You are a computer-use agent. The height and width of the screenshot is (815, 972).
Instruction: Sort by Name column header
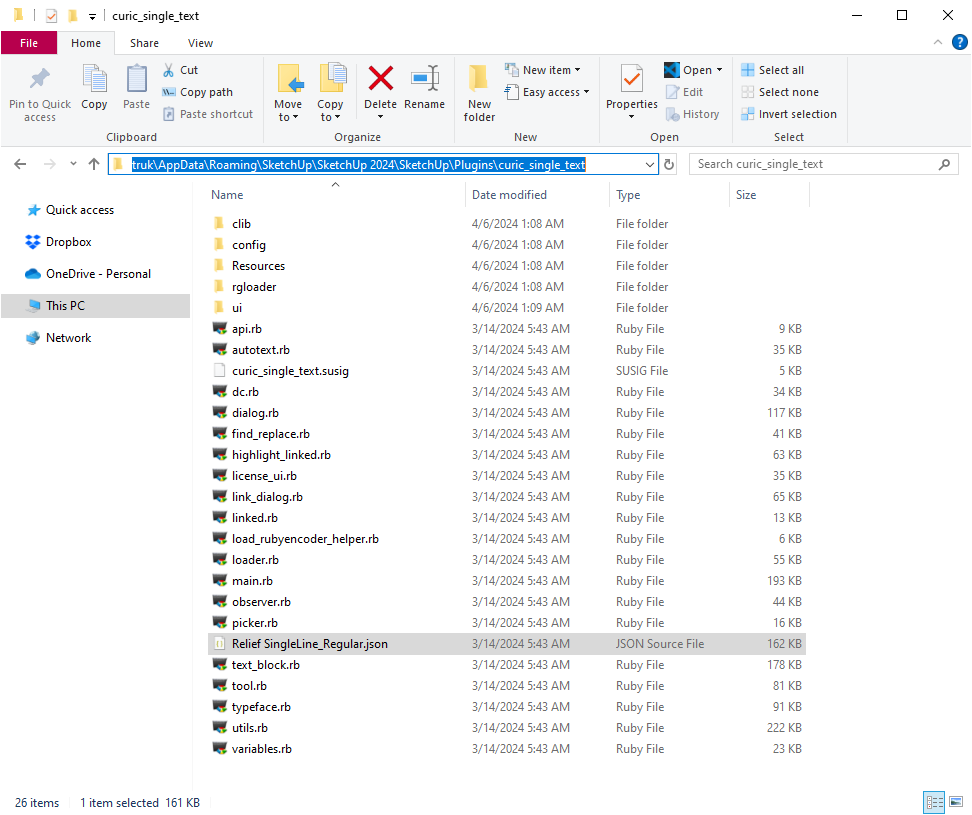pyautogui.click(x=227, y=195)
